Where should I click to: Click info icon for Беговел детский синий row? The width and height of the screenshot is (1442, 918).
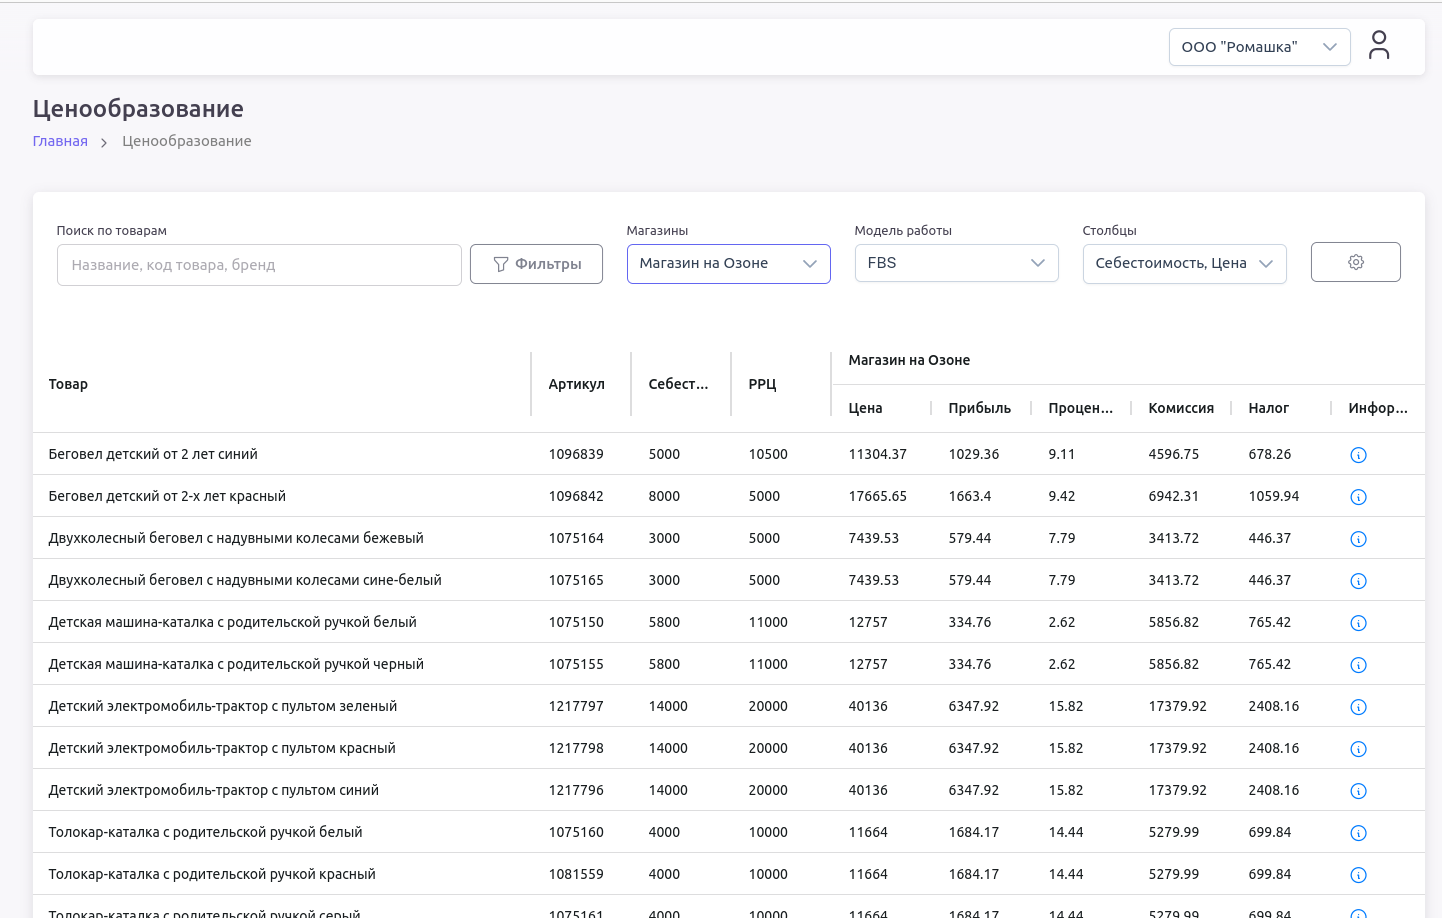(x=1358, y=455)
